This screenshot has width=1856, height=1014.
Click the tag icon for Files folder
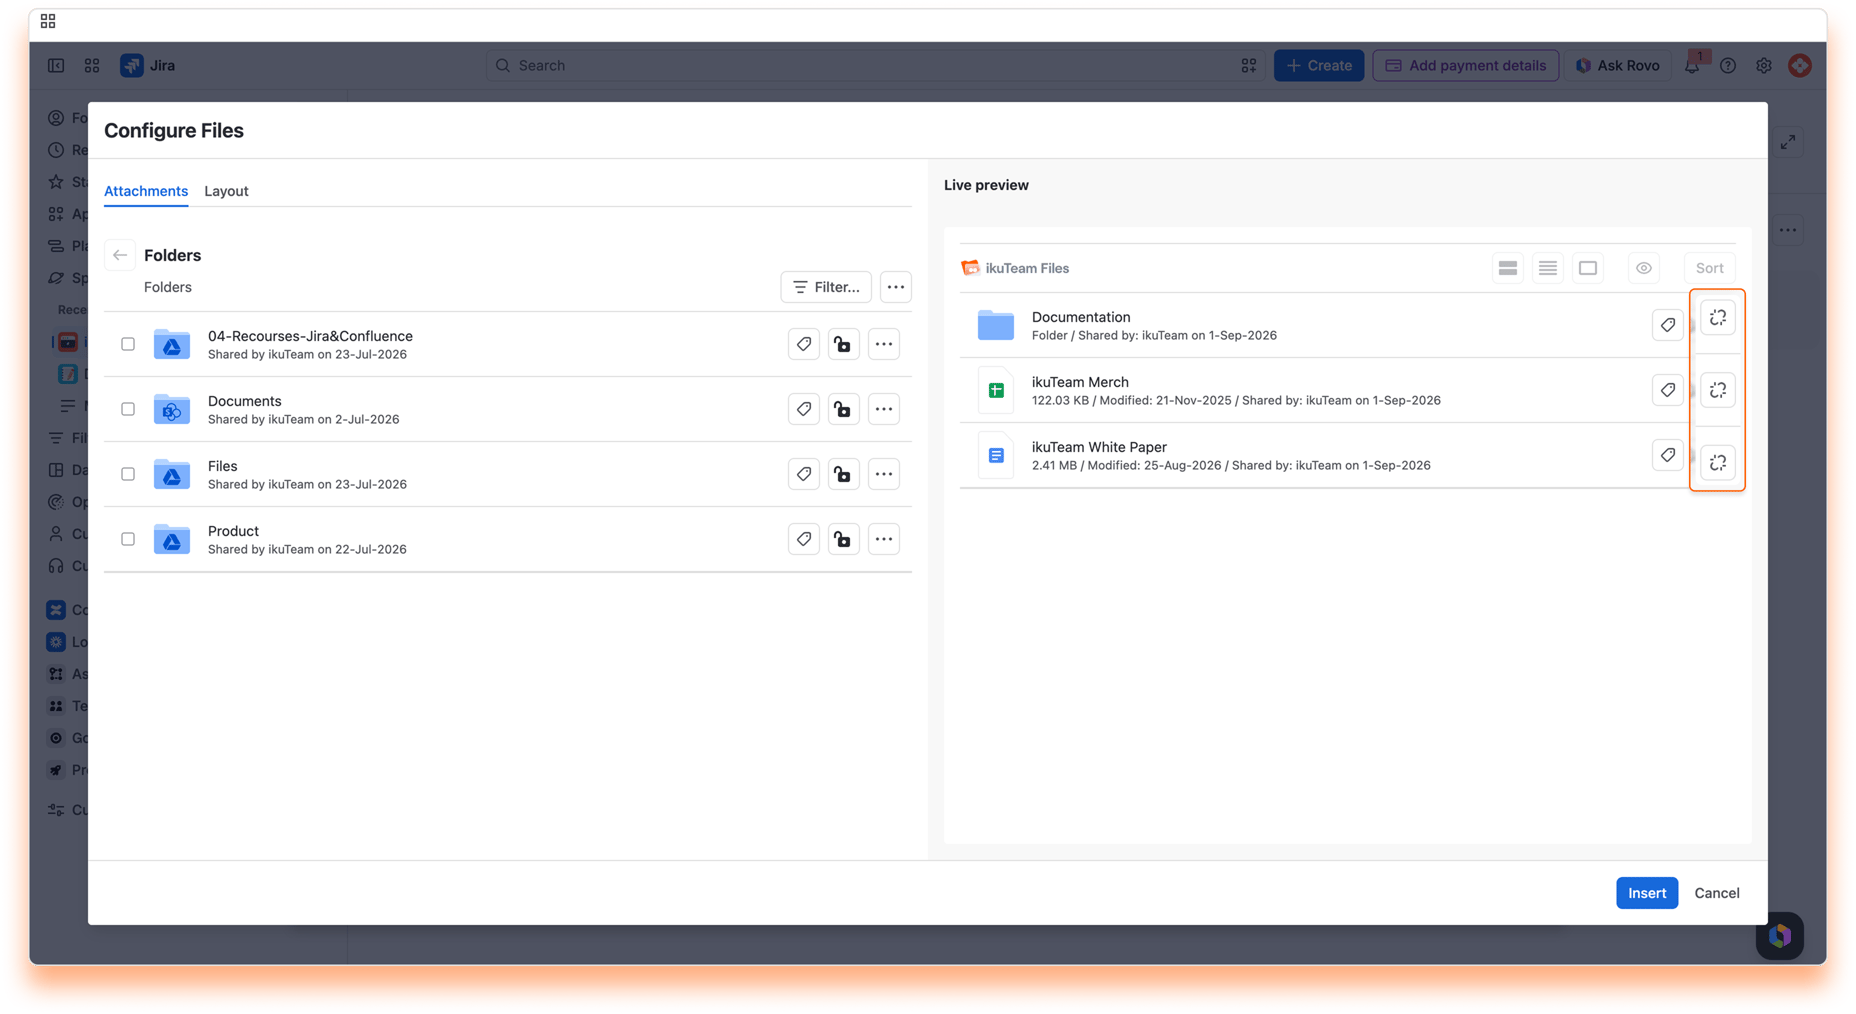(x=804, y=474)
